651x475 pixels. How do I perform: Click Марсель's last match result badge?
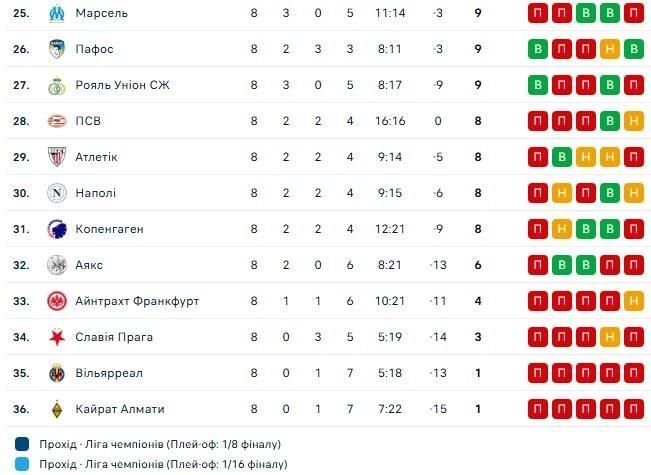632,13
